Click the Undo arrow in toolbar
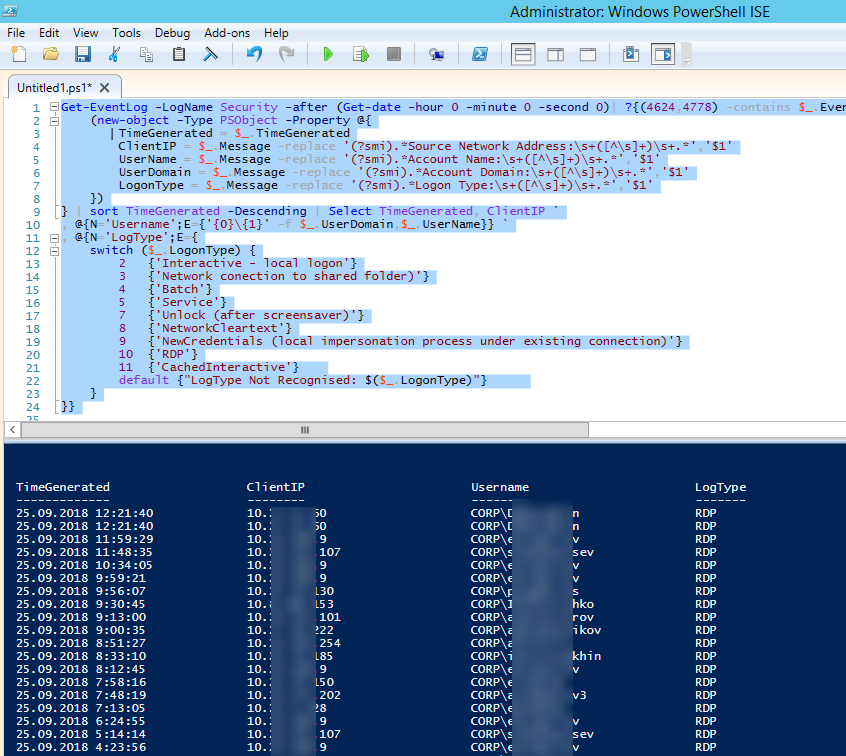The height and width of the screenshot is (756, 846). (x=254, y=54)
